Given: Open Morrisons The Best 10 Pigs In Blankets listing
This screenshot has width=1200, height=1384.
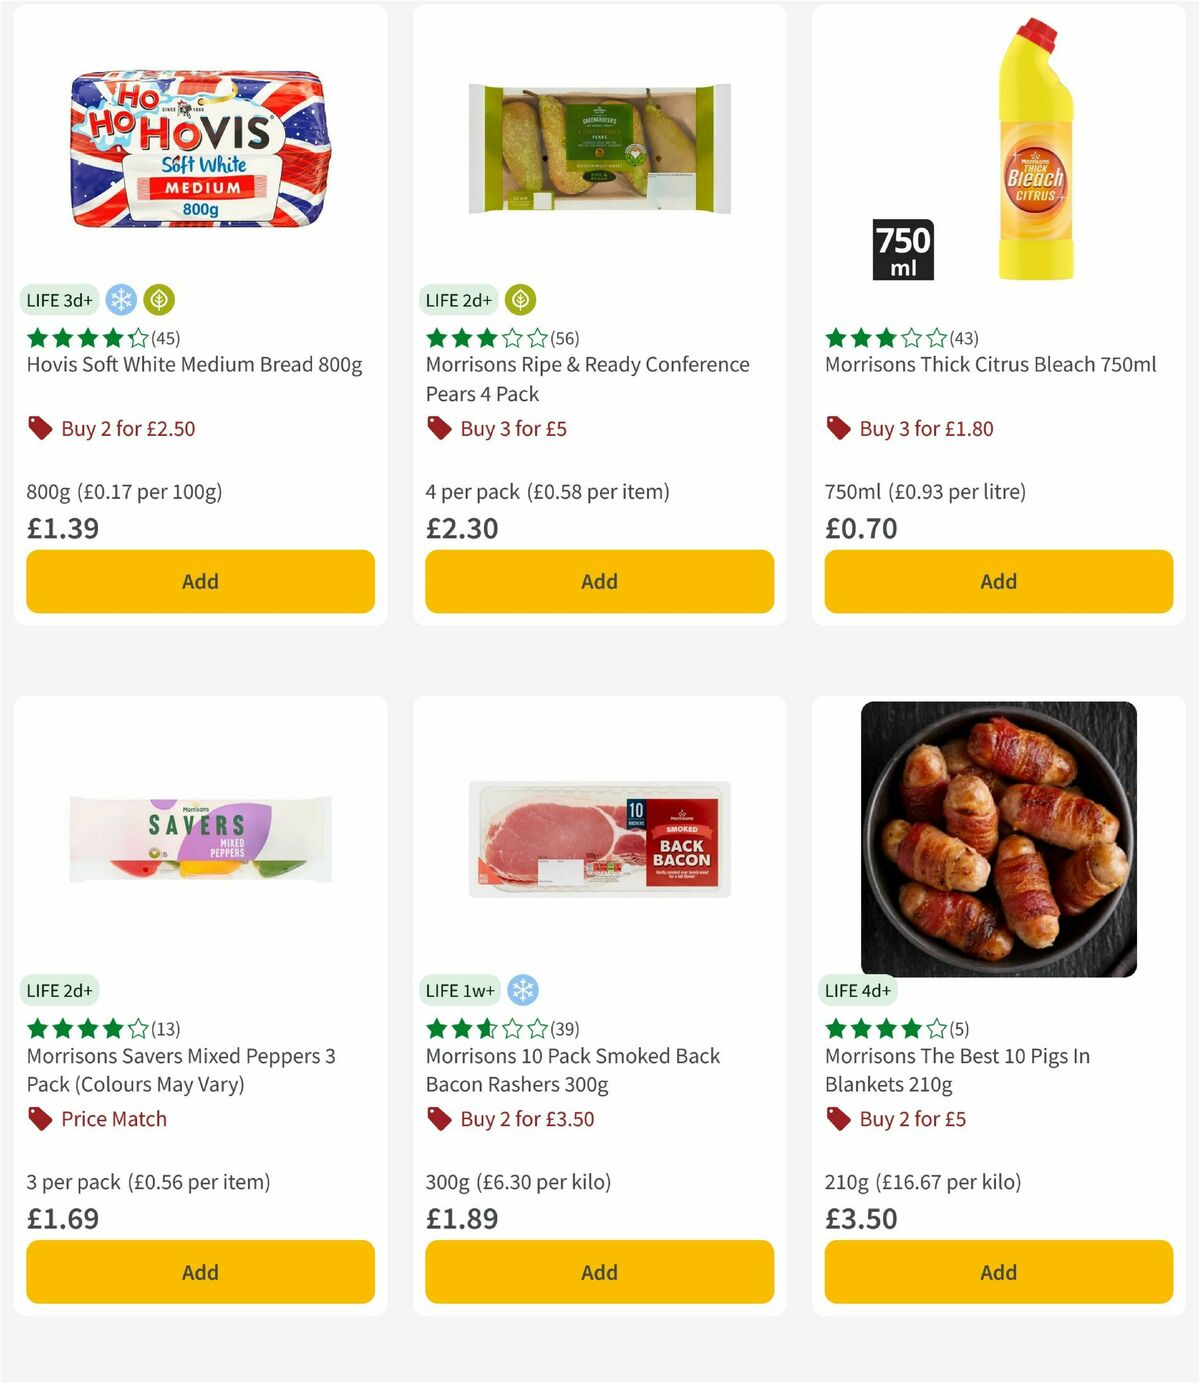Looking at the screenshot, I should pyautogui.click(x=957, y=1070).
